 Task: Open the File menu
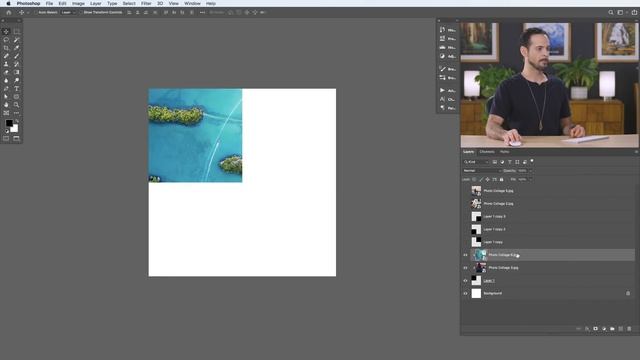pyautogui.click(x=49, y=3)
